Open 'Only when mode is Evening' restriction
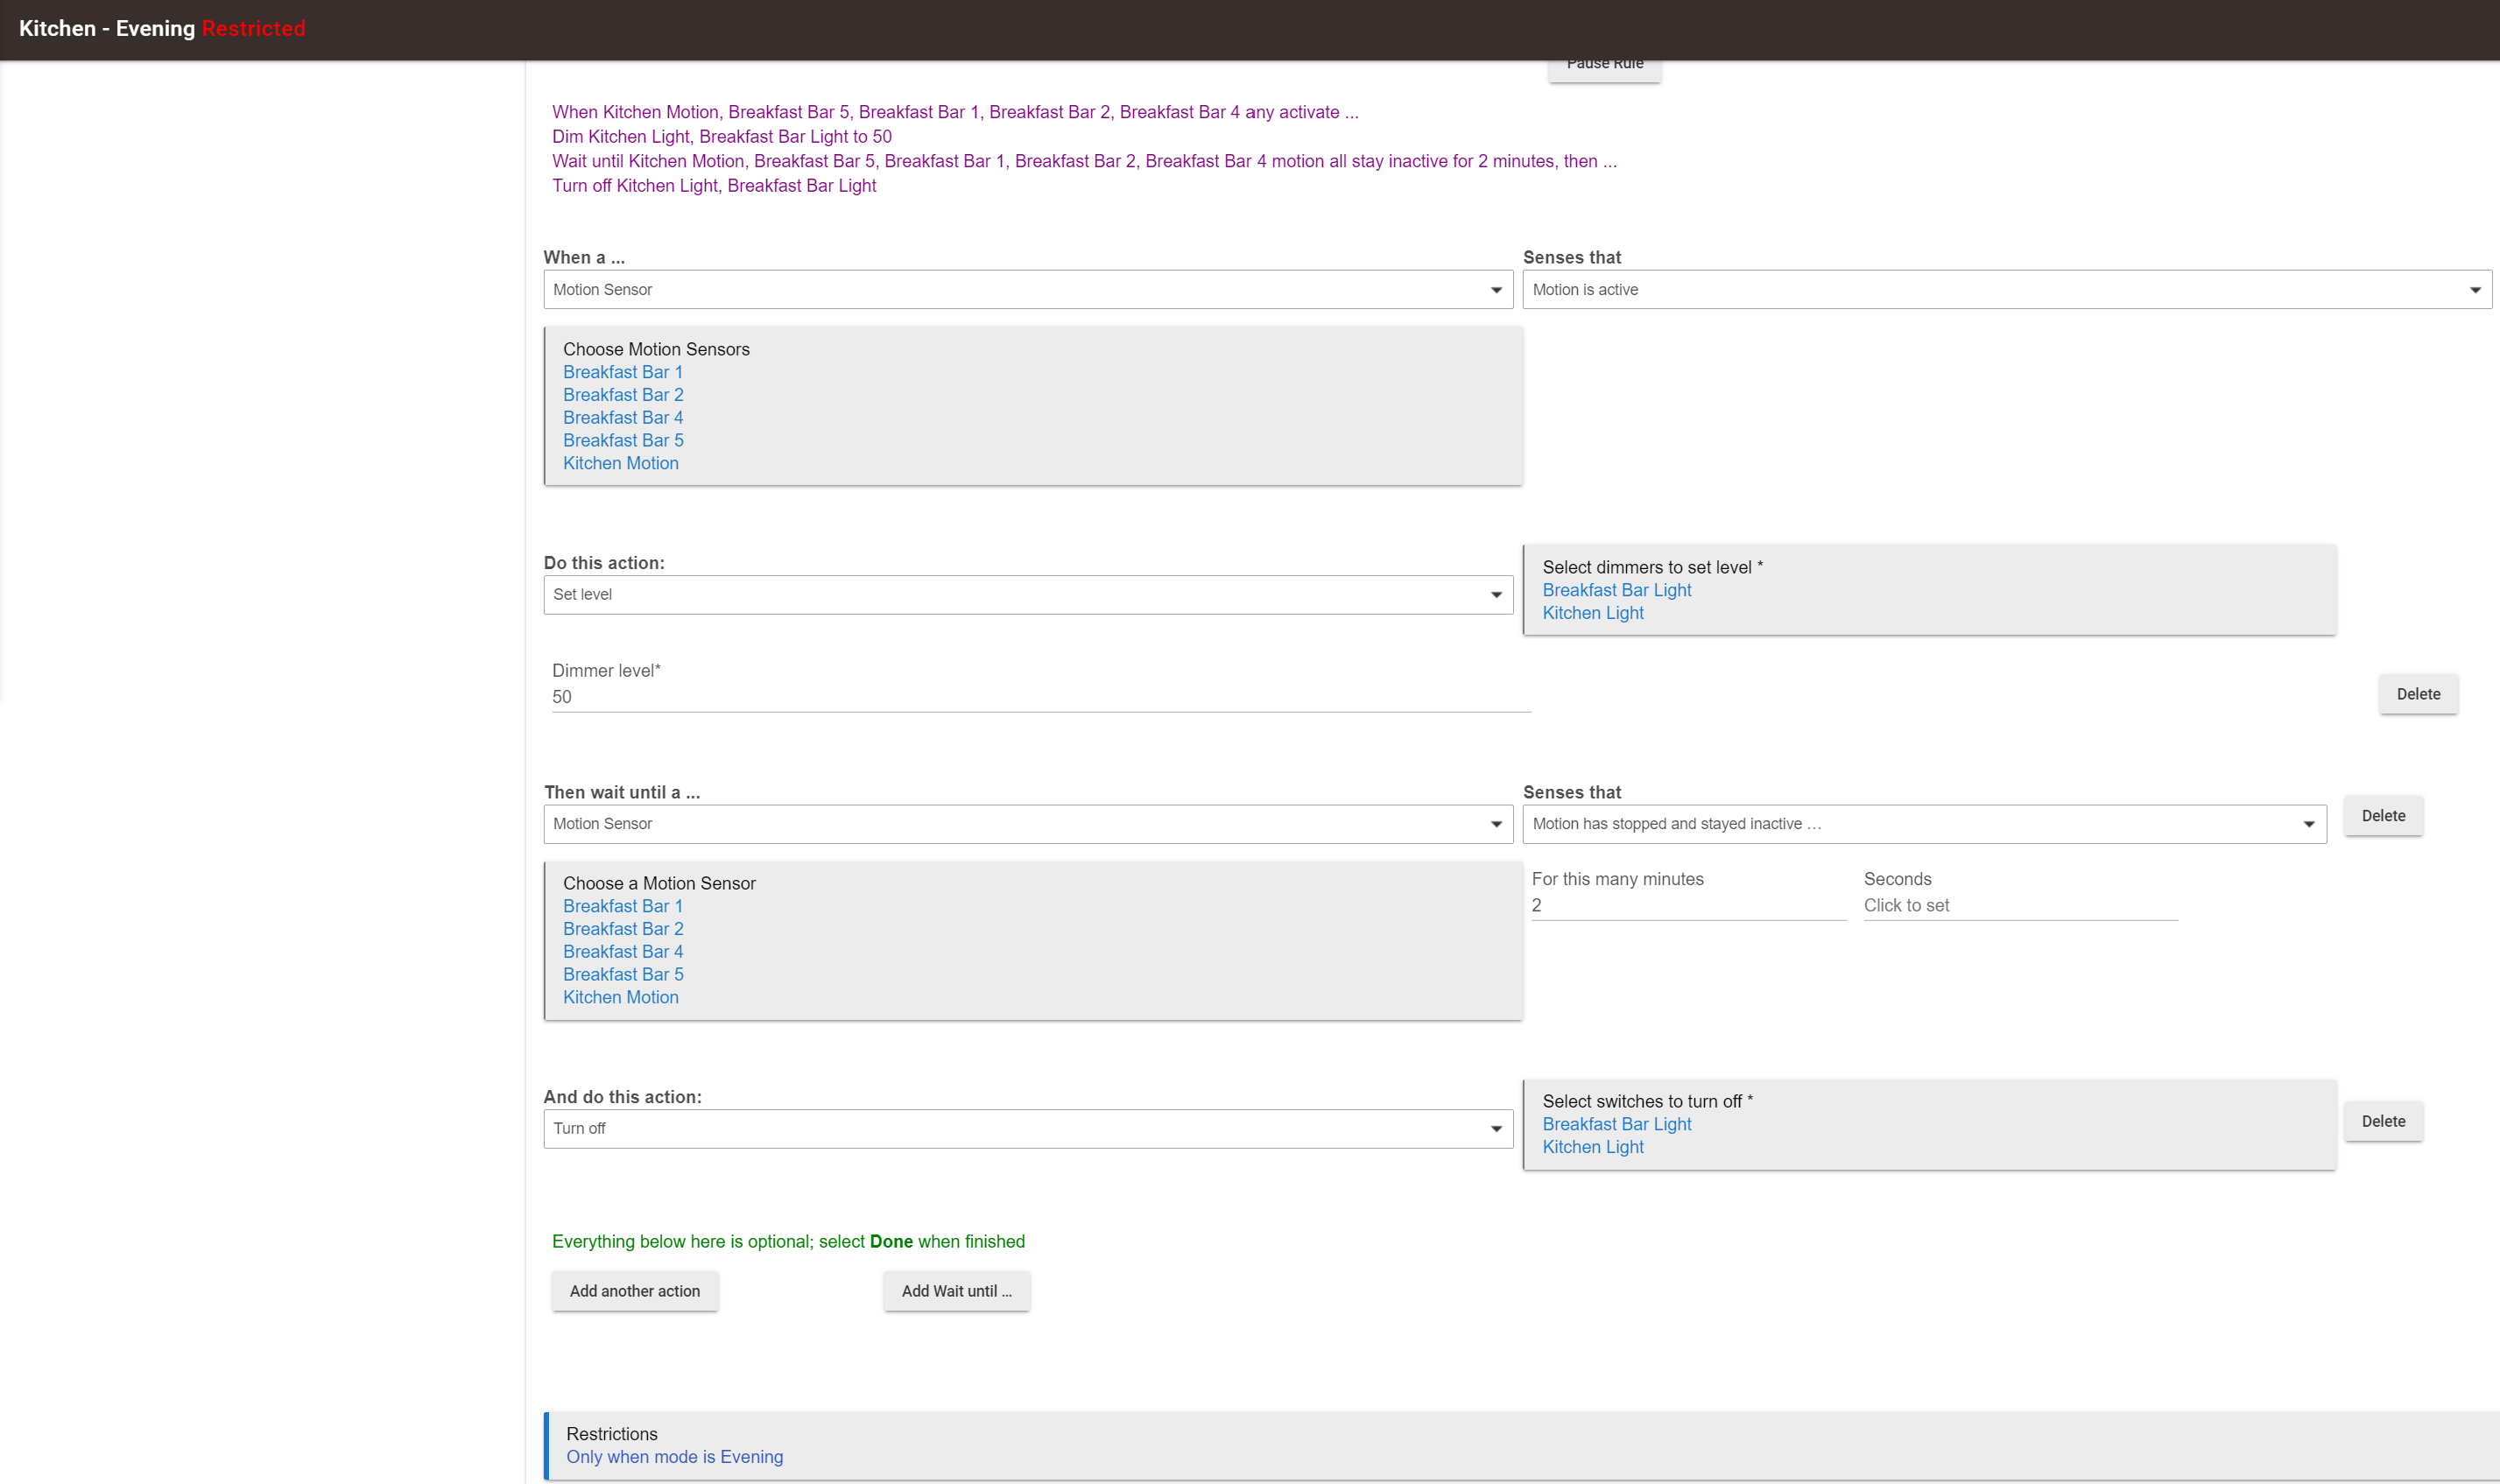The height and width of the screenshot is (1484, 2500). pyautogui.click(x=675, y=1457)
